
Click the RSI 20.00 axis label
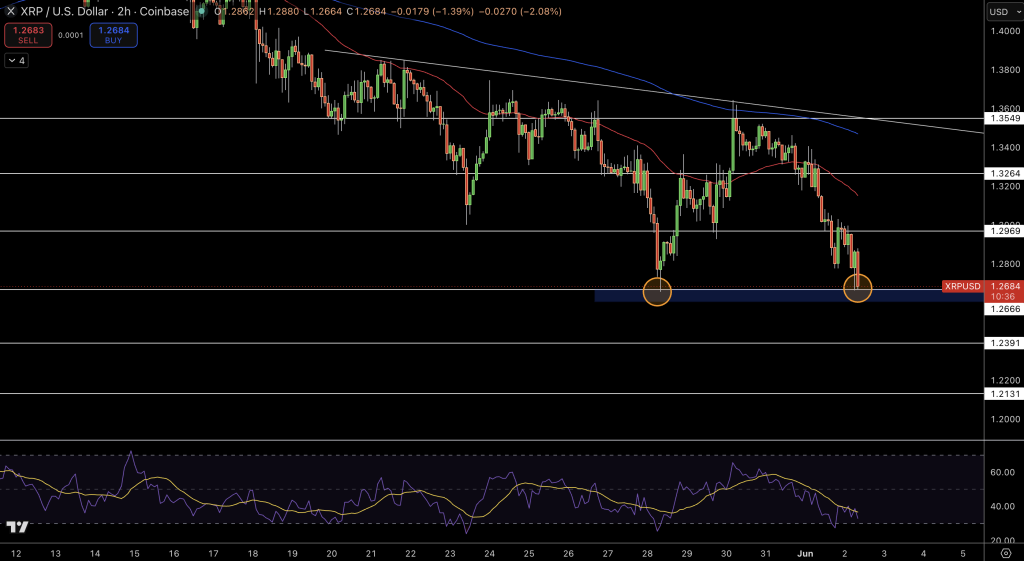click(1002, 541)
